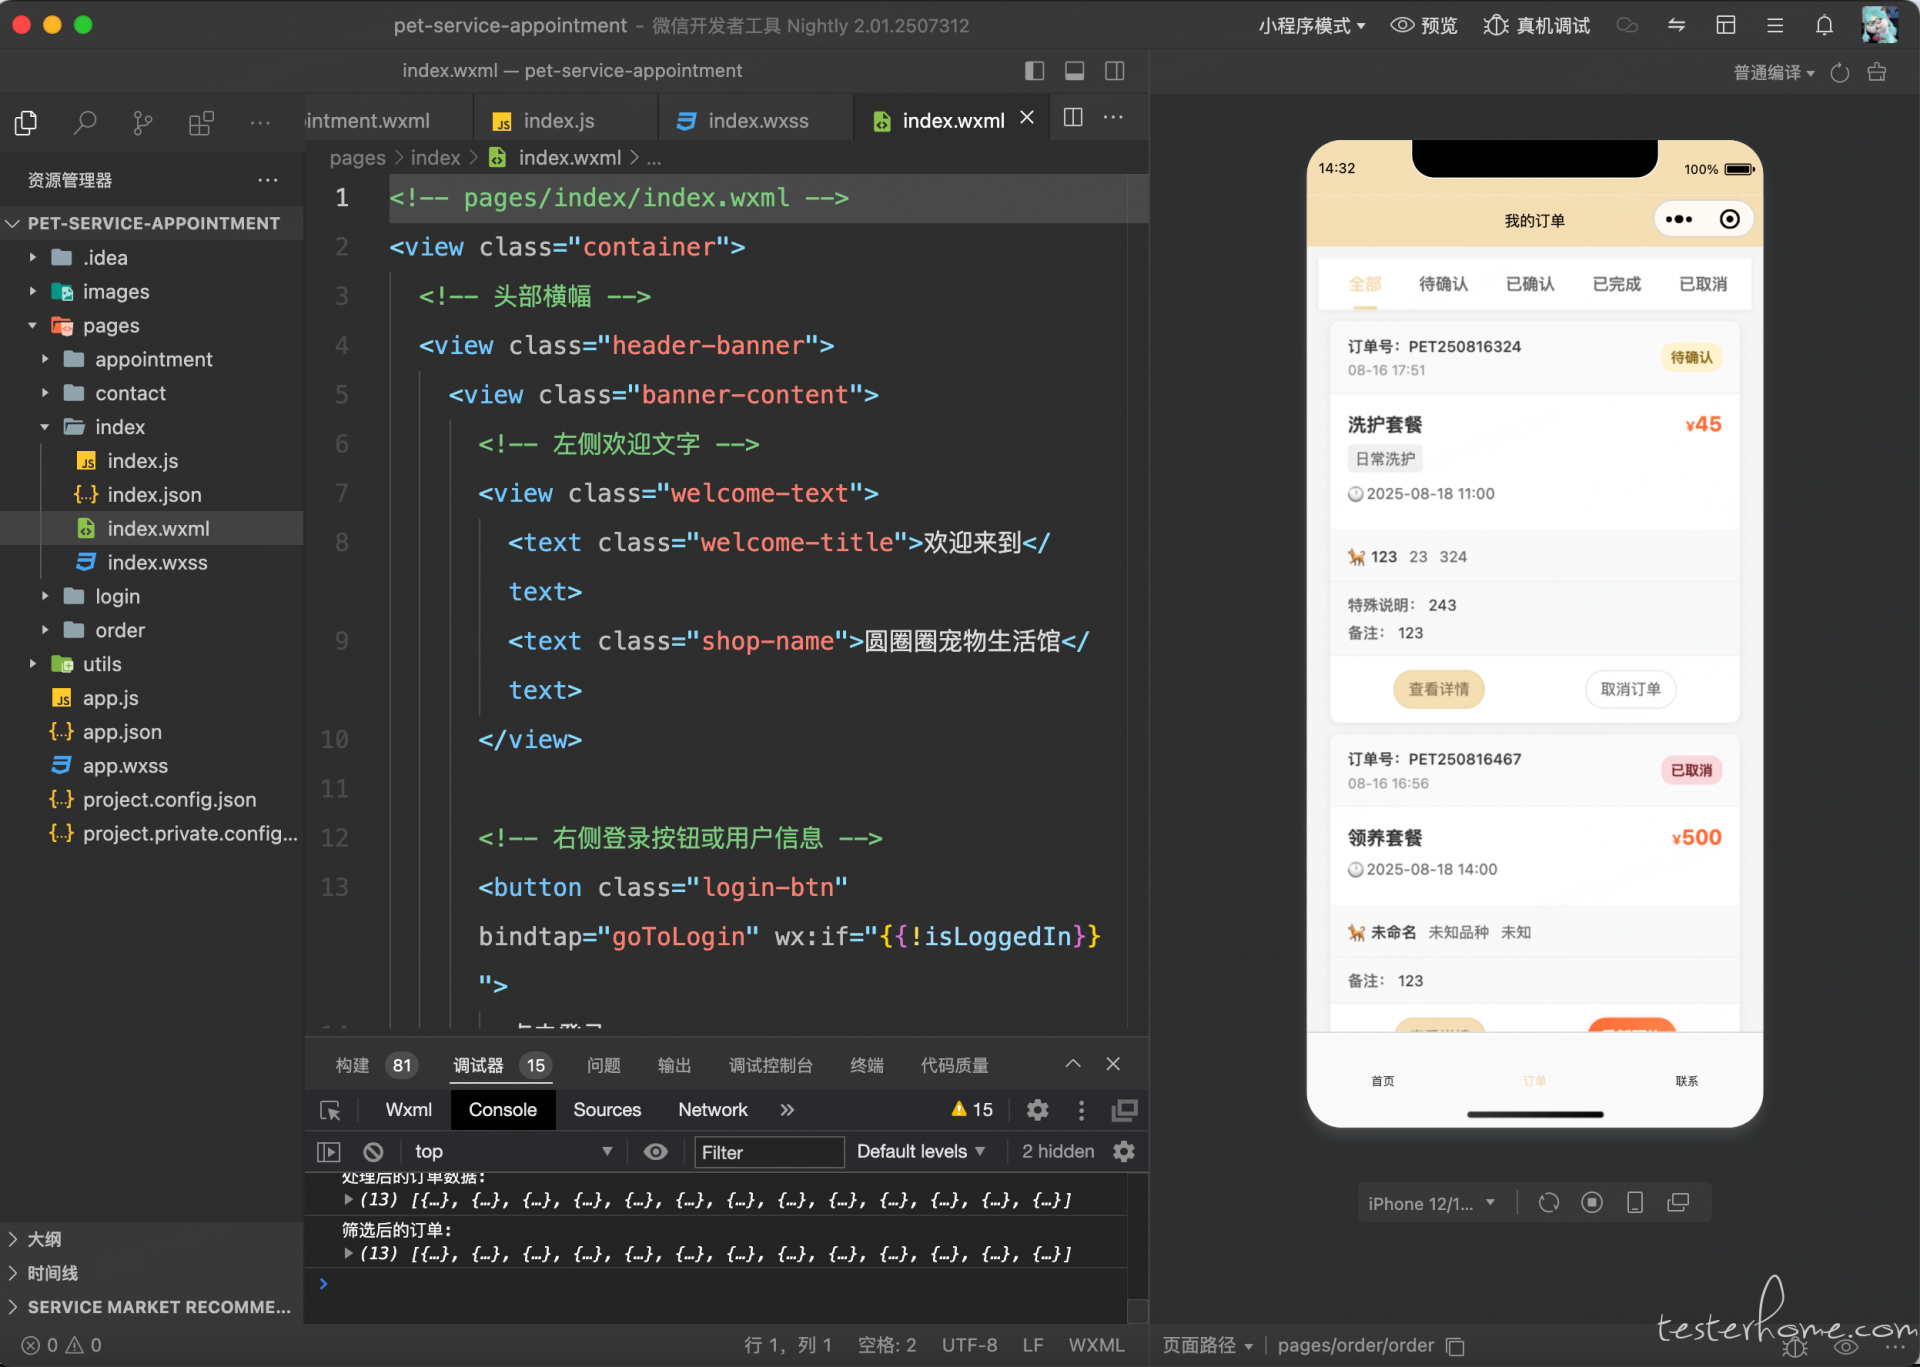Open the Default levels dropdown
Screen dimensions: 1920x1367
pyautogui.click(x=921, y=1152)
